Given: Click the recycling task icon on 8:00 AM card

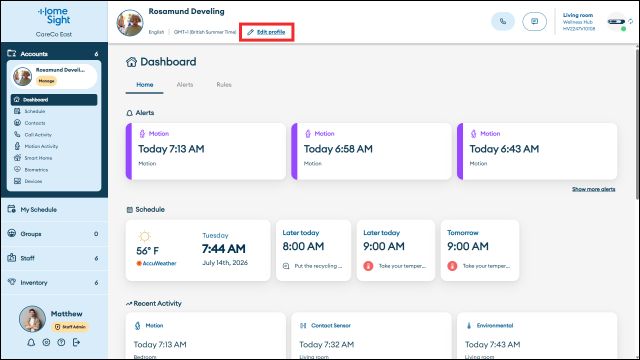Looking at the screenshot, I should [x=286, y=266].
